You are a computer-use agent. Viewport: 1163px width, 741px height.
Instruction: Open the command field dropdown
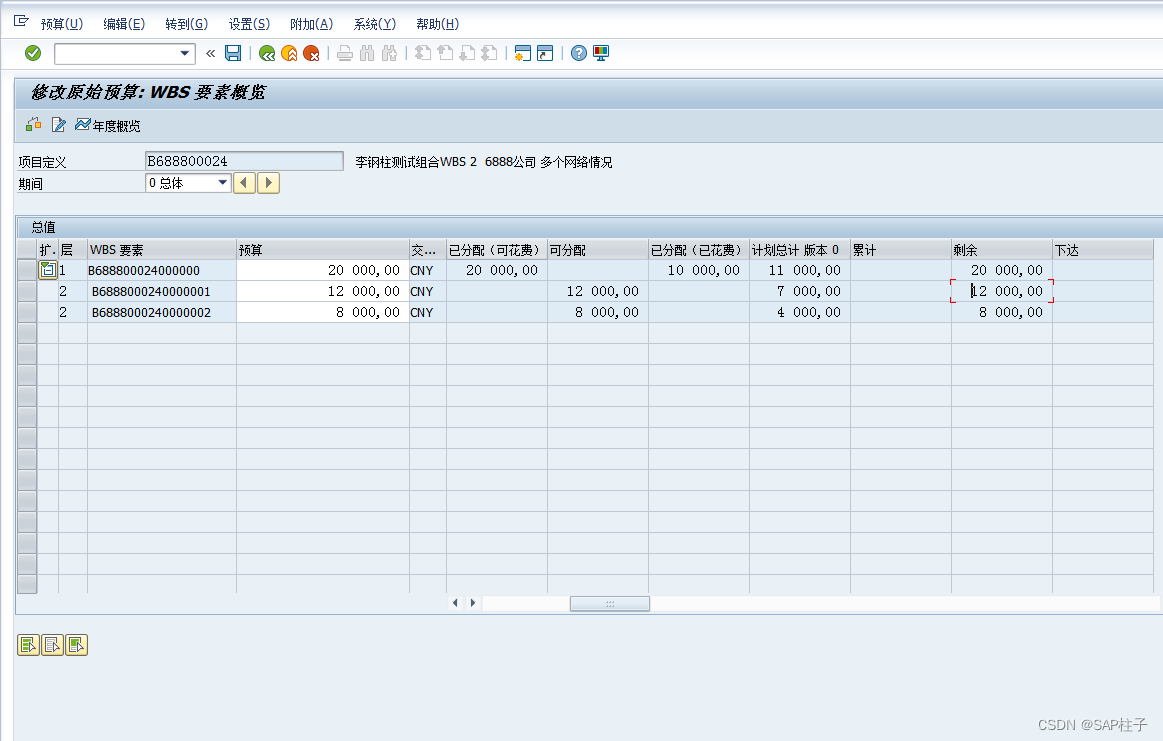(x=185, y=53)
